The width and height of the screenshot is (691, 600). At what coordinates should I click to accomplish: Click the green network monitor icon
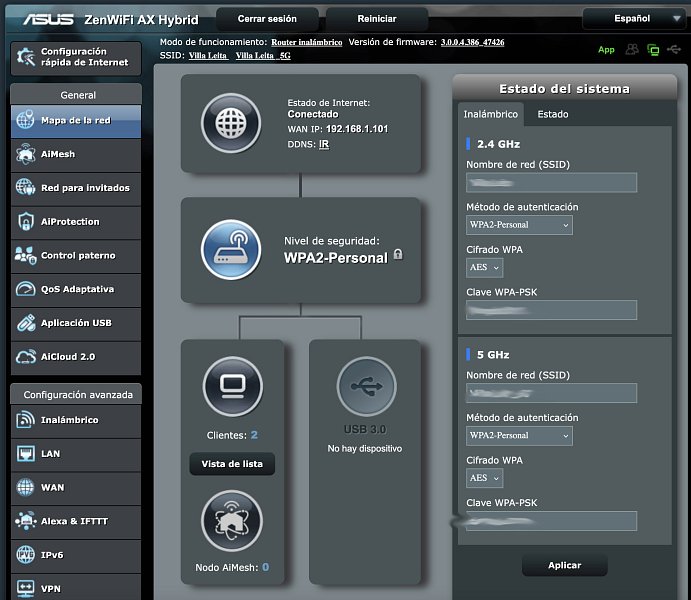tap(653, 50)
